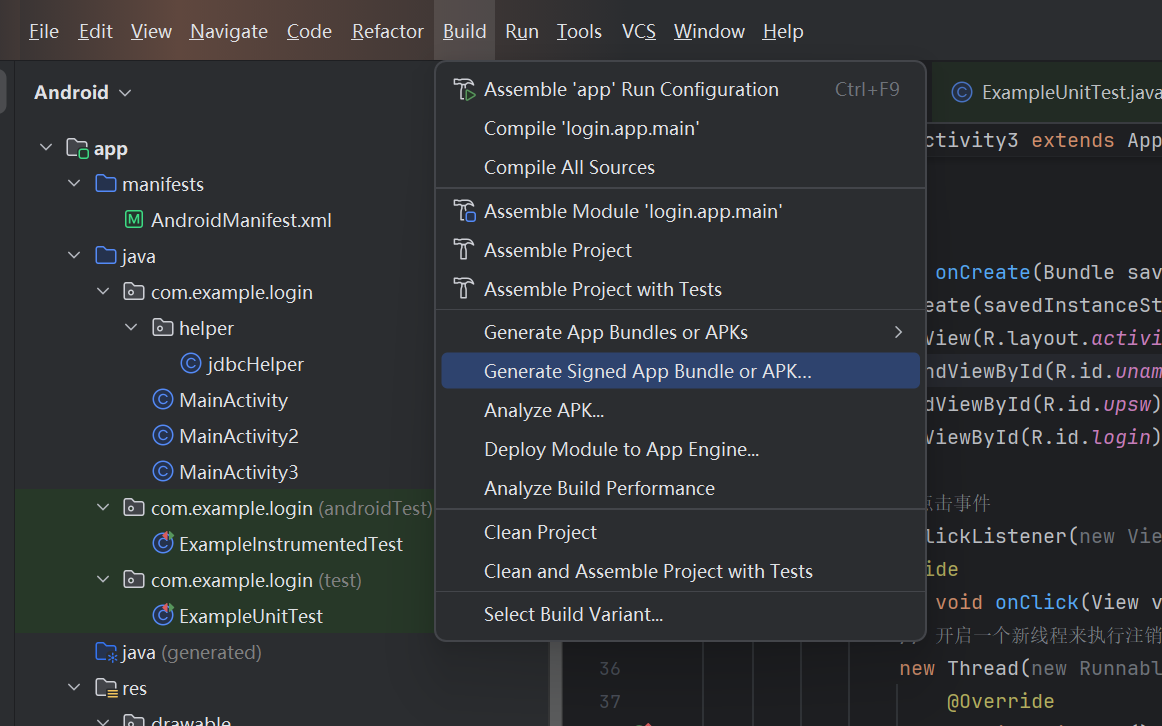Collapse the helper package node
Image resolution: width=1162 pixels, height=726 pixels.
pyautogui.click(x=131, y=328)
